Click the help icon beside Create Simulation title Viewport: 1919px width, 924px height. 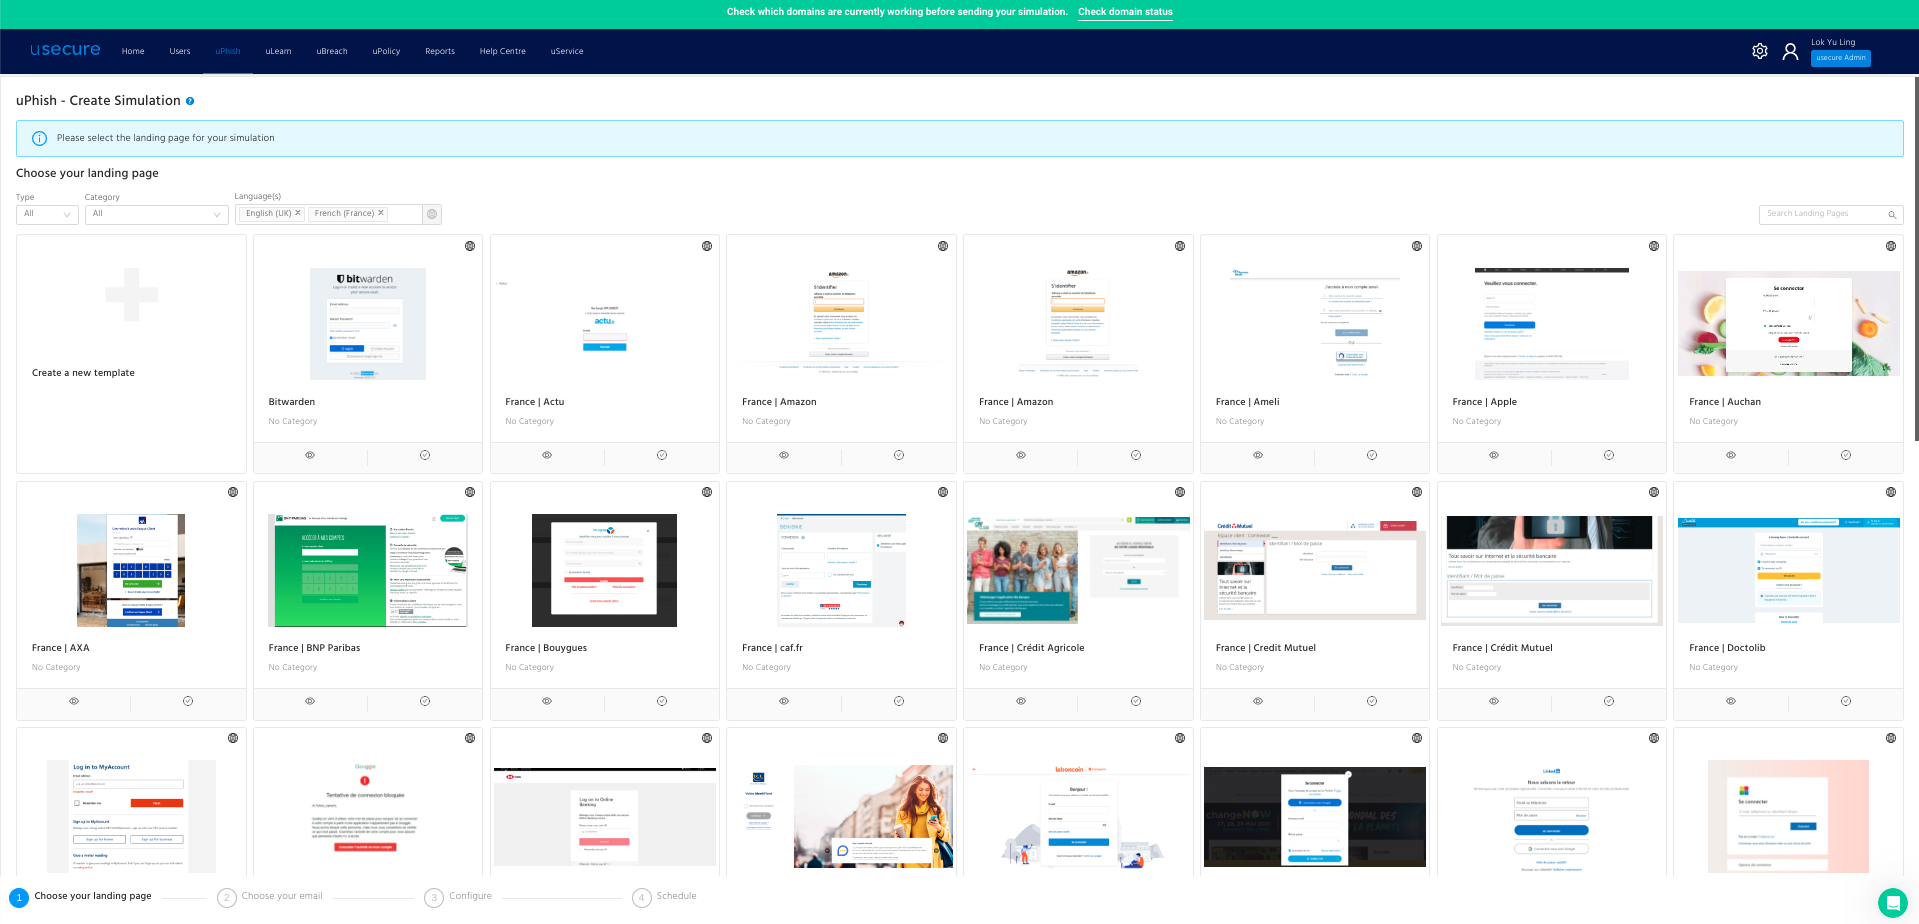click(190, 101)
